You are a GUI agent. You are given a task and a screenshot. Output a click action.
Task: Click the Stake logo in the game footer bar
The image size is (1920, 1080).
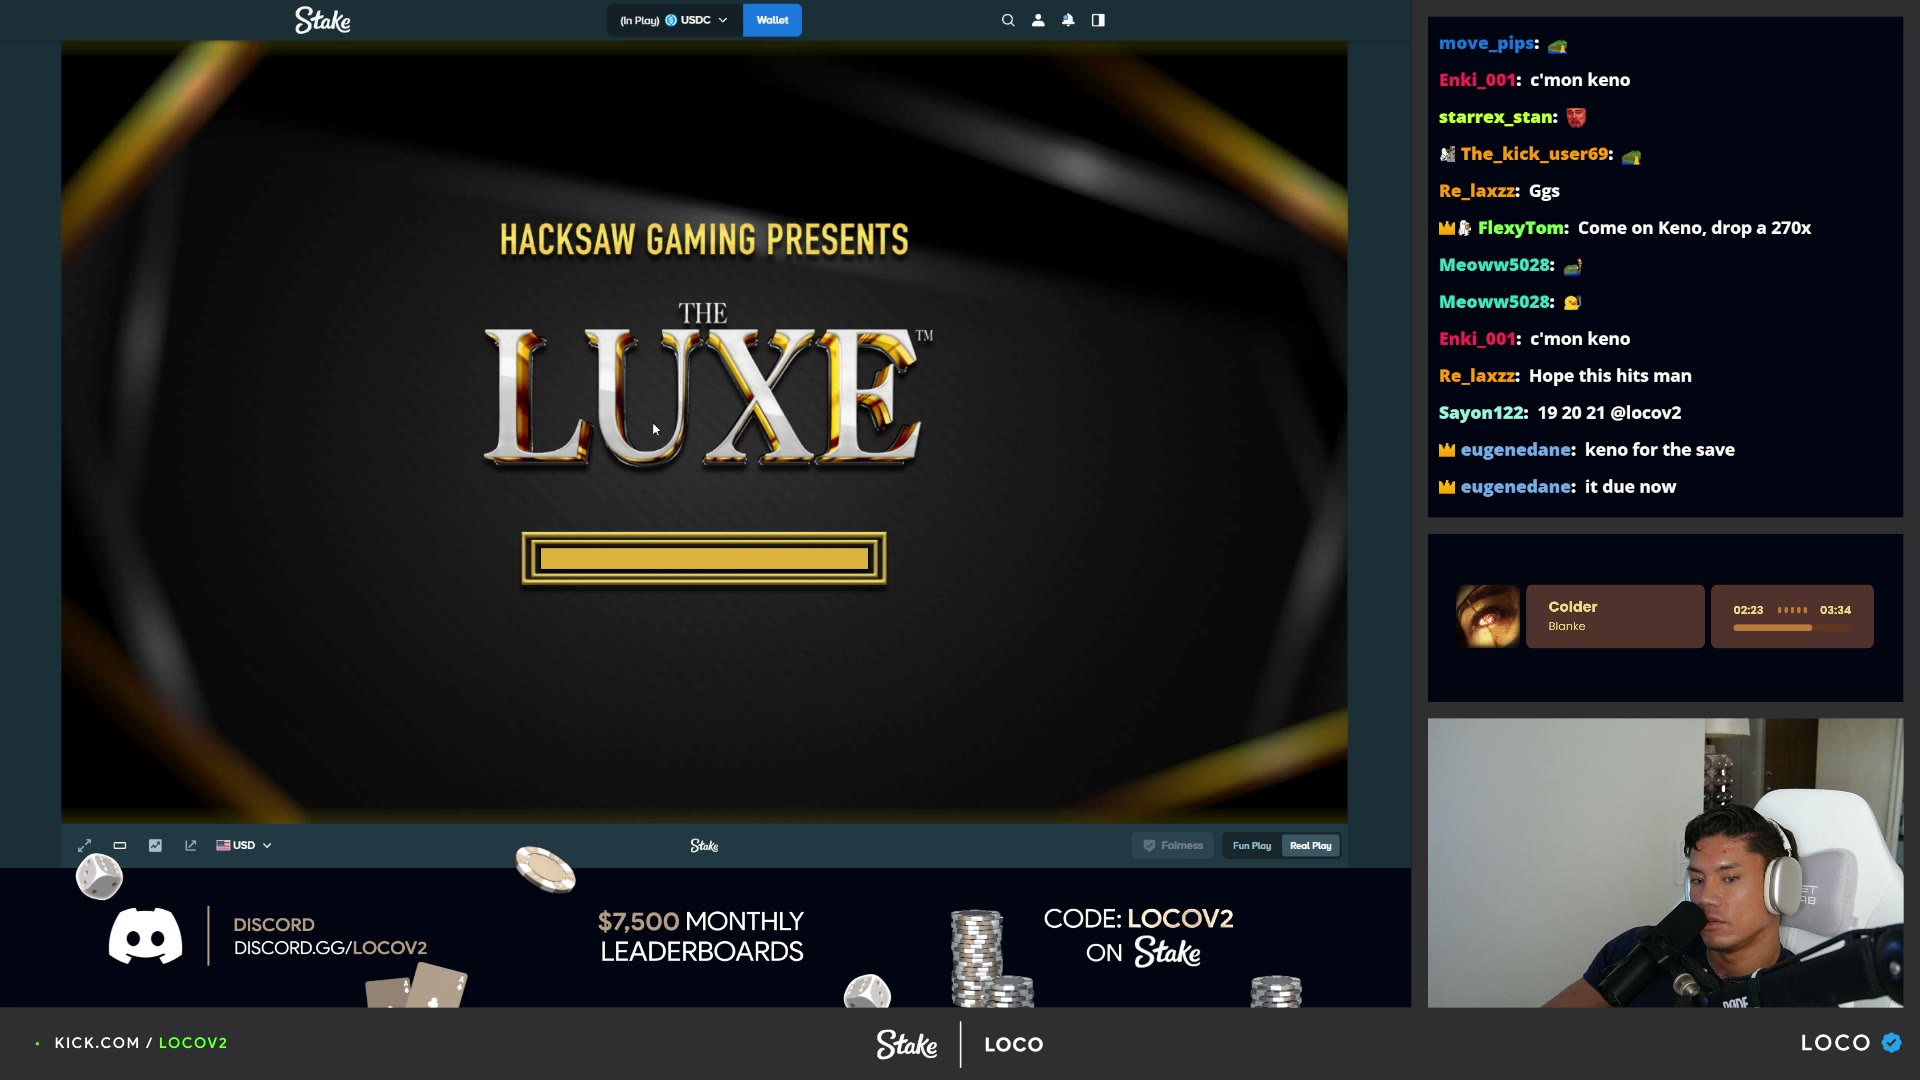pos(704,846)
